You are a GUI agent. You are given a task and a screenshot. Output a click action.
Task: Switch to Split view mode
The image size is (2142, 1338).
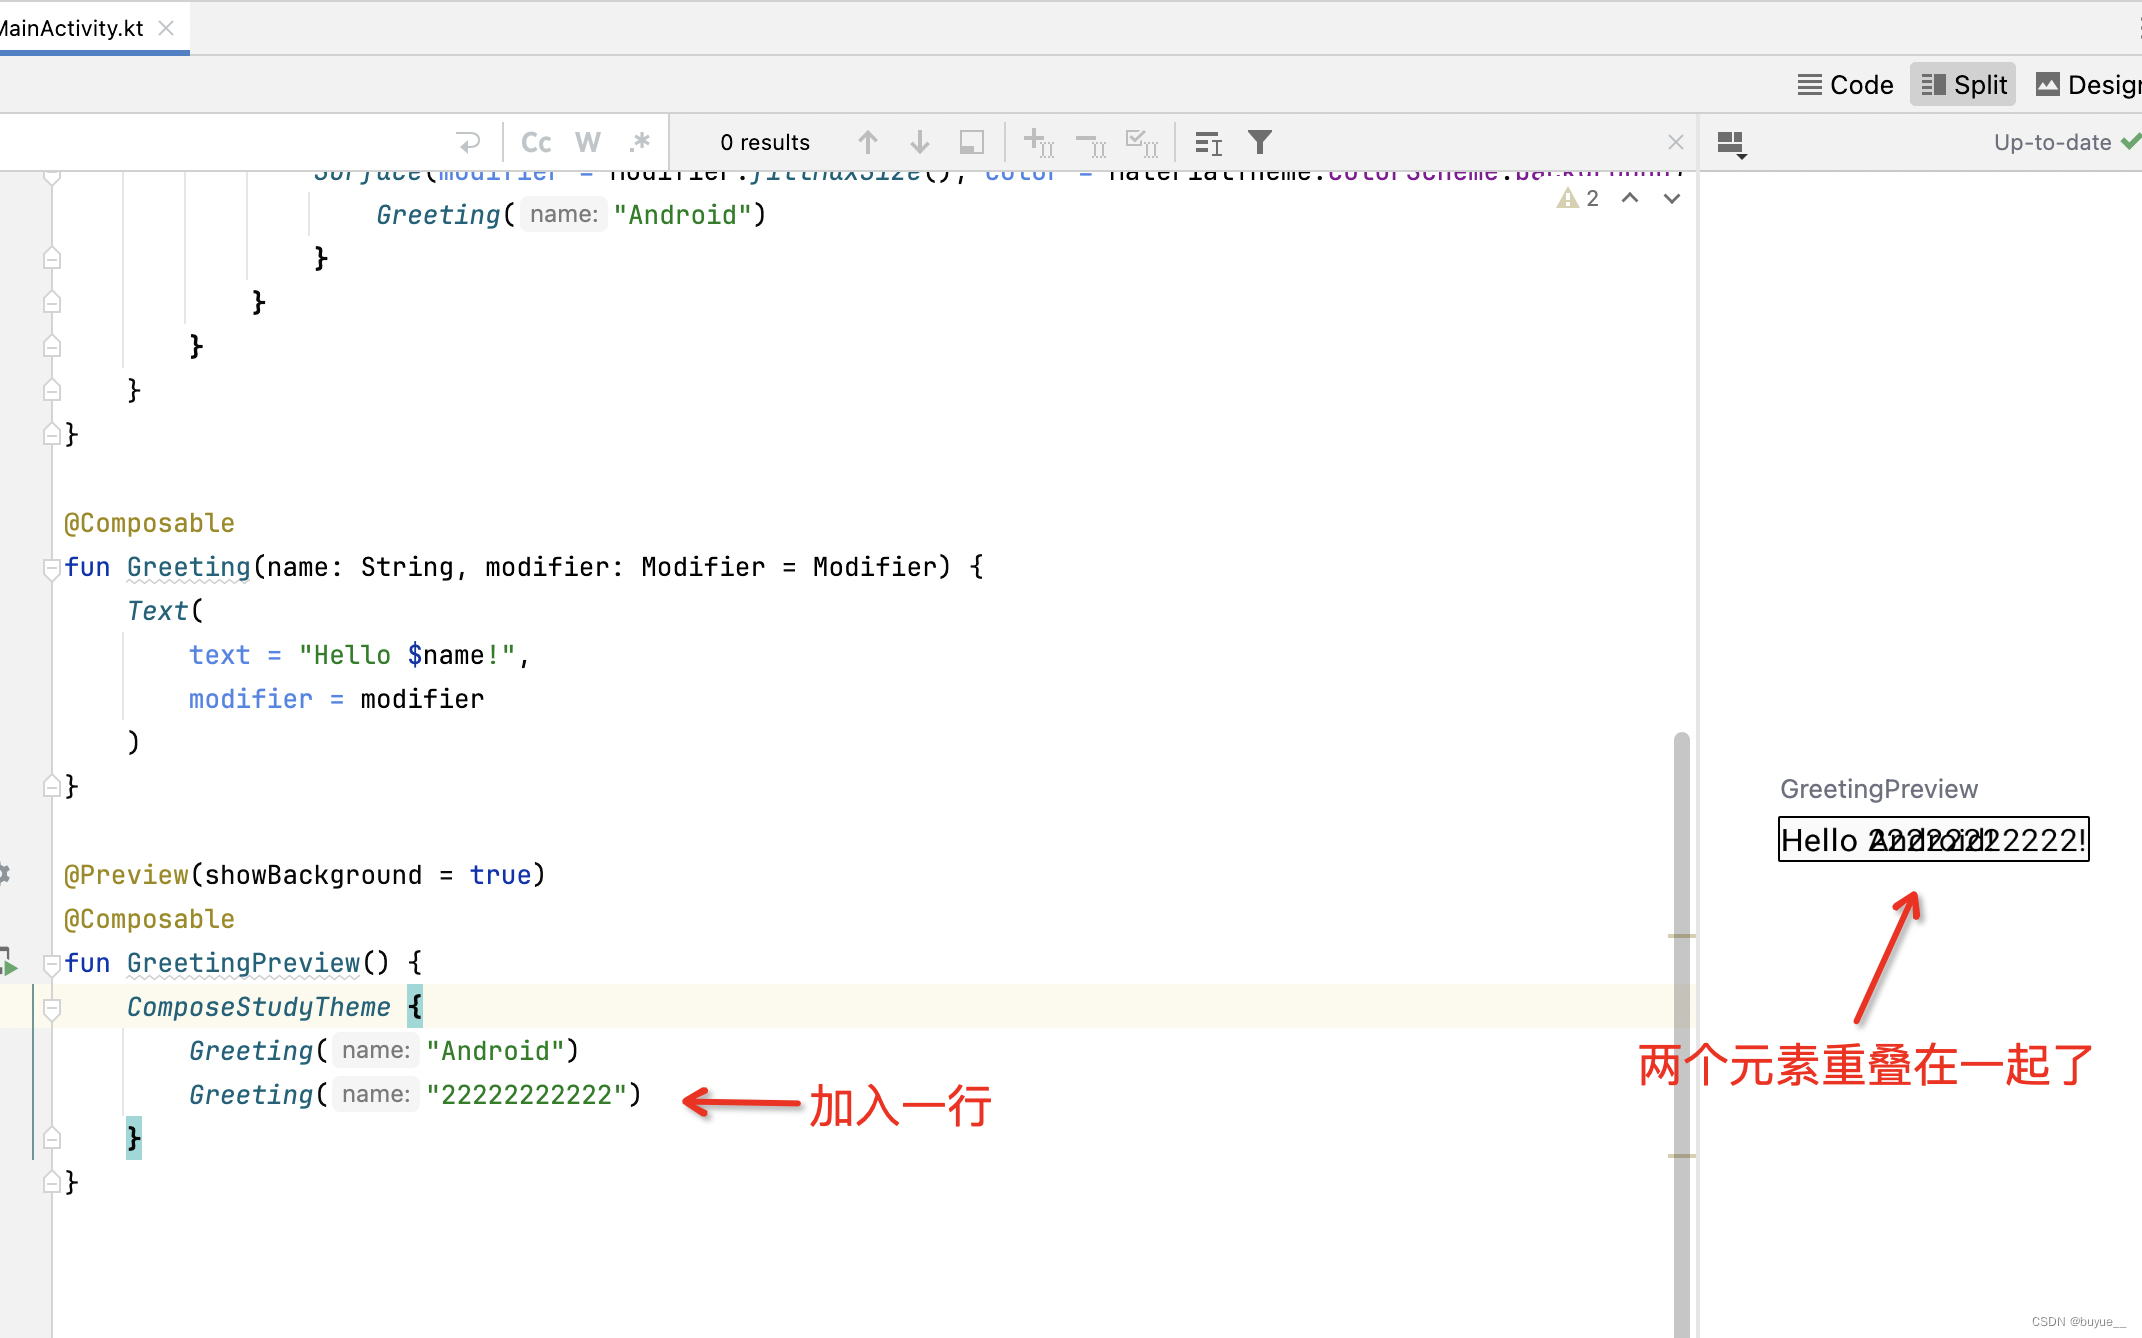point(1963,85)
